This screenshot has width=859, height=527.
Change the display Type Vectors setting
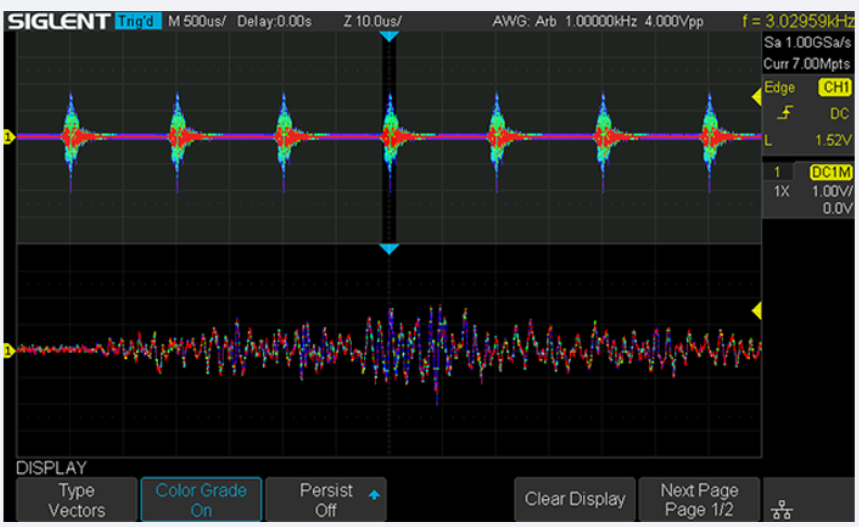click(77, 500)
